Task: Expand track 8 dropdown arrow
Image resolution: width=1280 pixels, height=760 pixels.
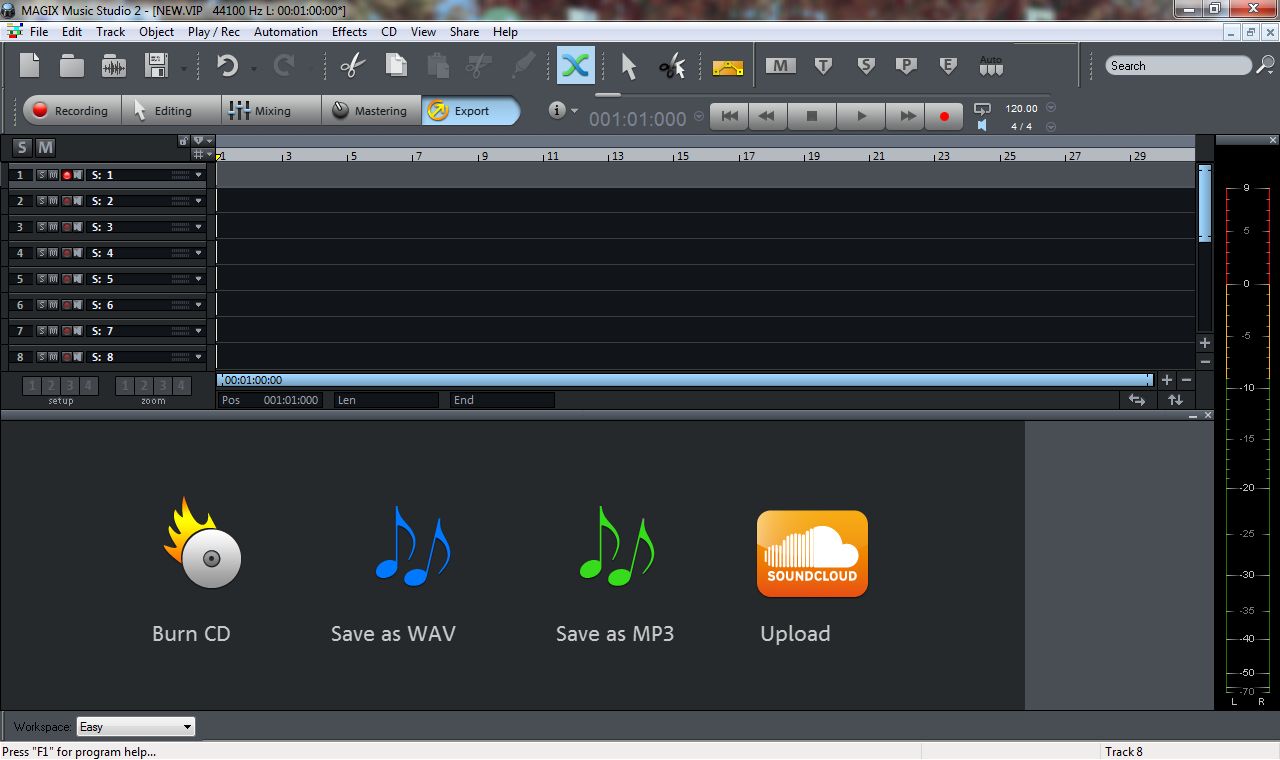Action: click(x=199, y=357)
